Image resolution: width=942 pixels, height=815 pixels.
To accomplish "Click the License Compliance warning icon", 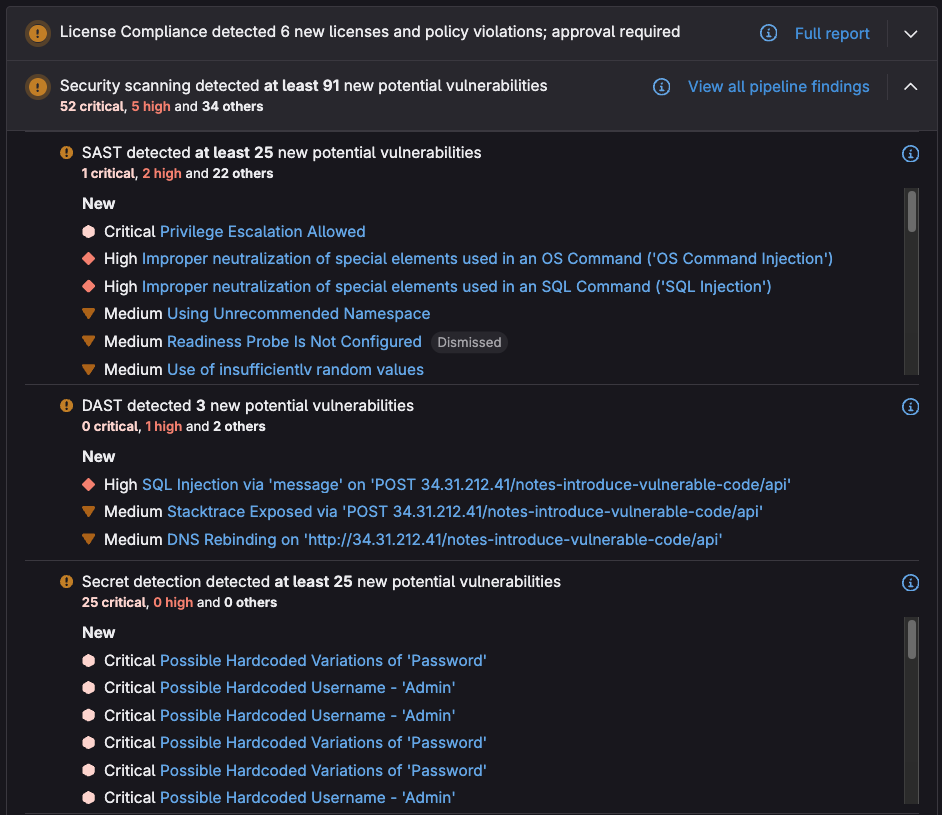I will click(x=37, y=32).
